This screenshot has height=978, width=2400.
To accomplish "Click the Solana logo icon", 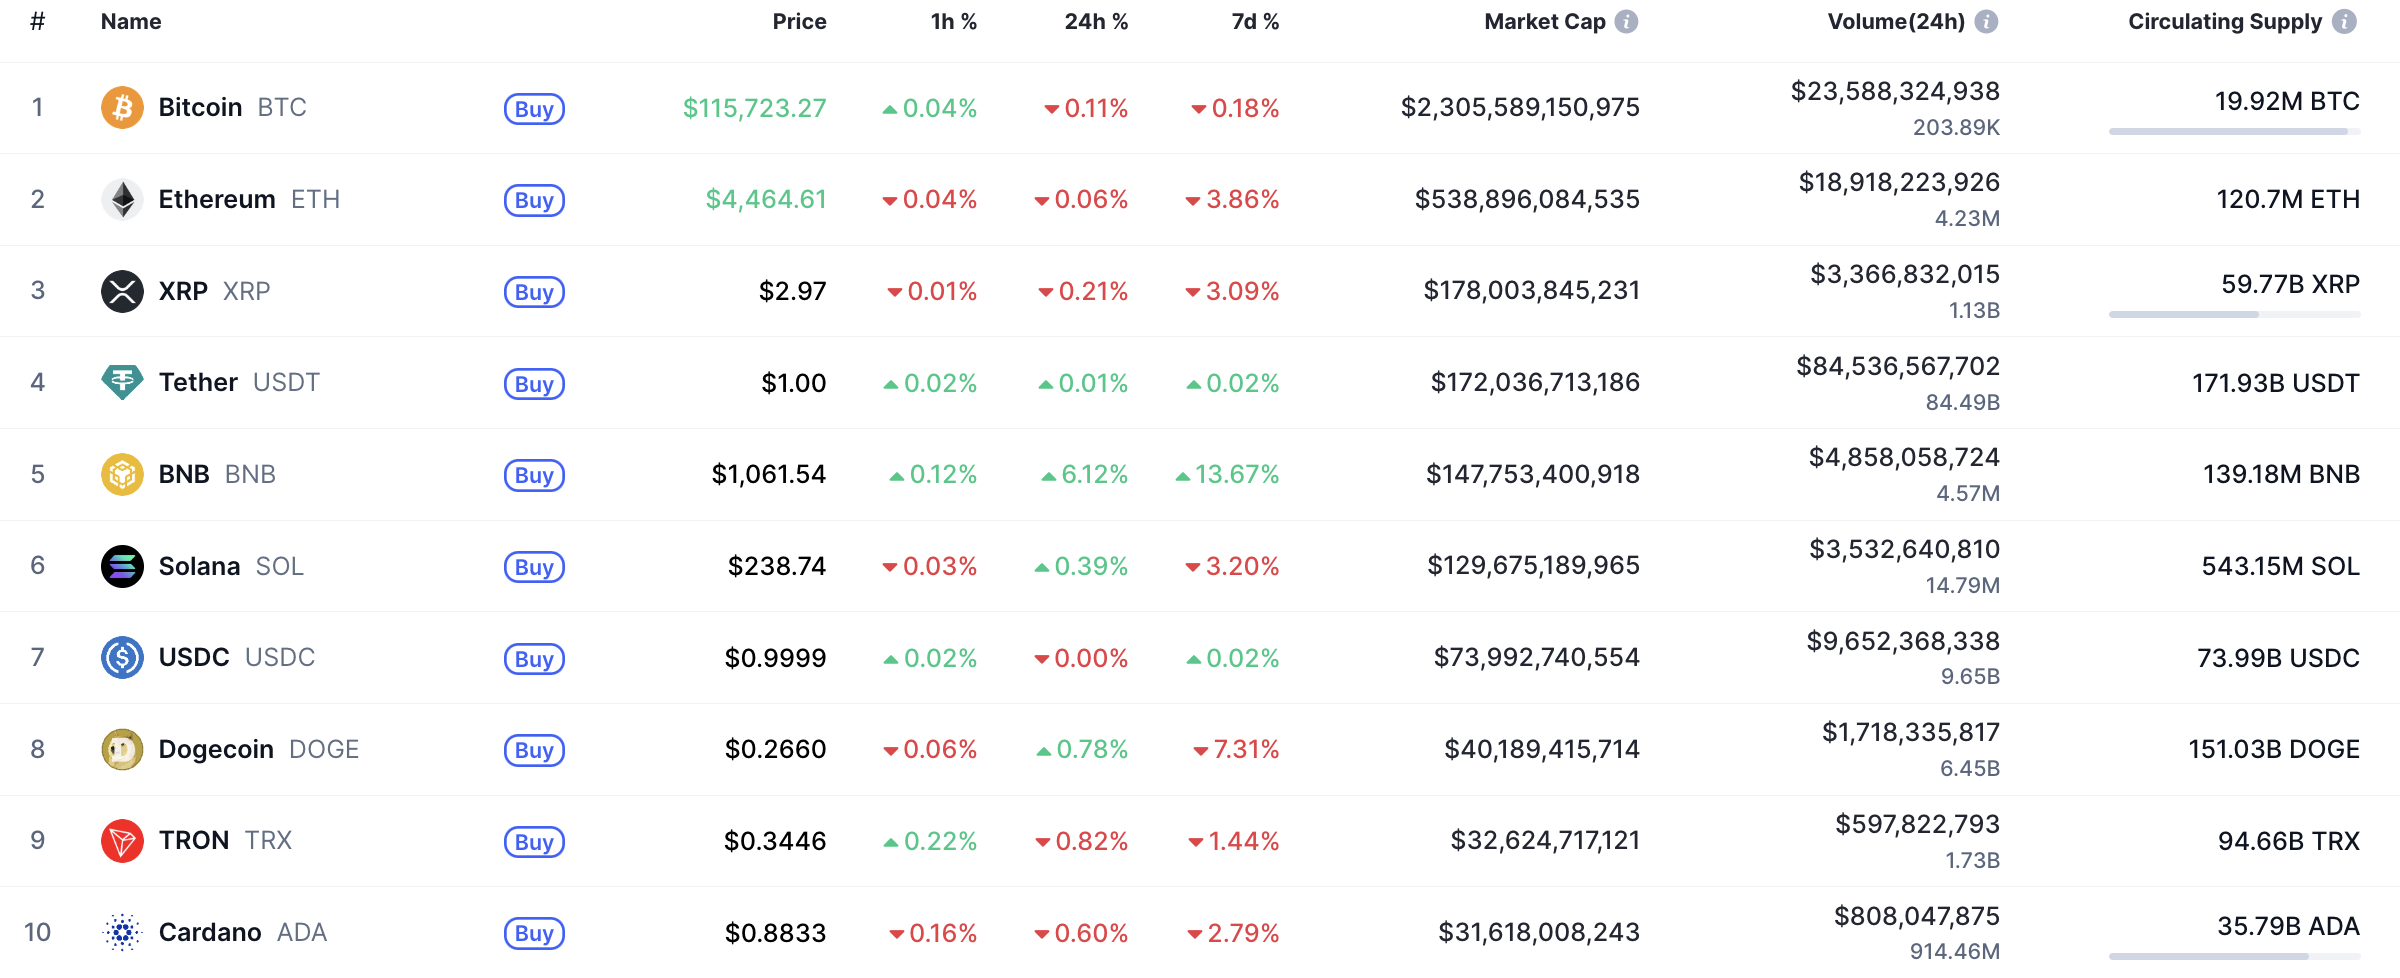I will [x=122, y=566].
